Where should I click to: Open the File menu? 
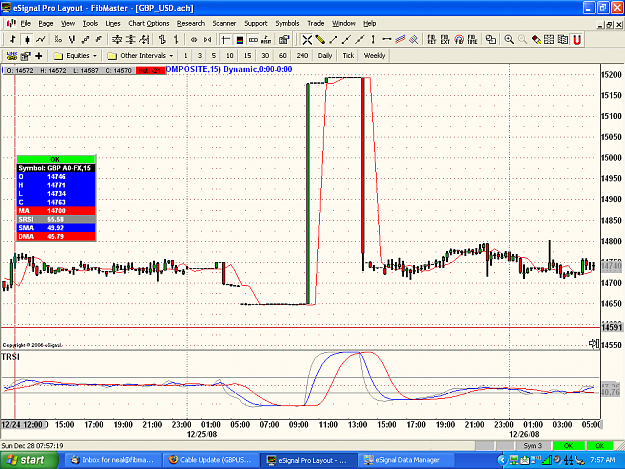coord(26,24)
